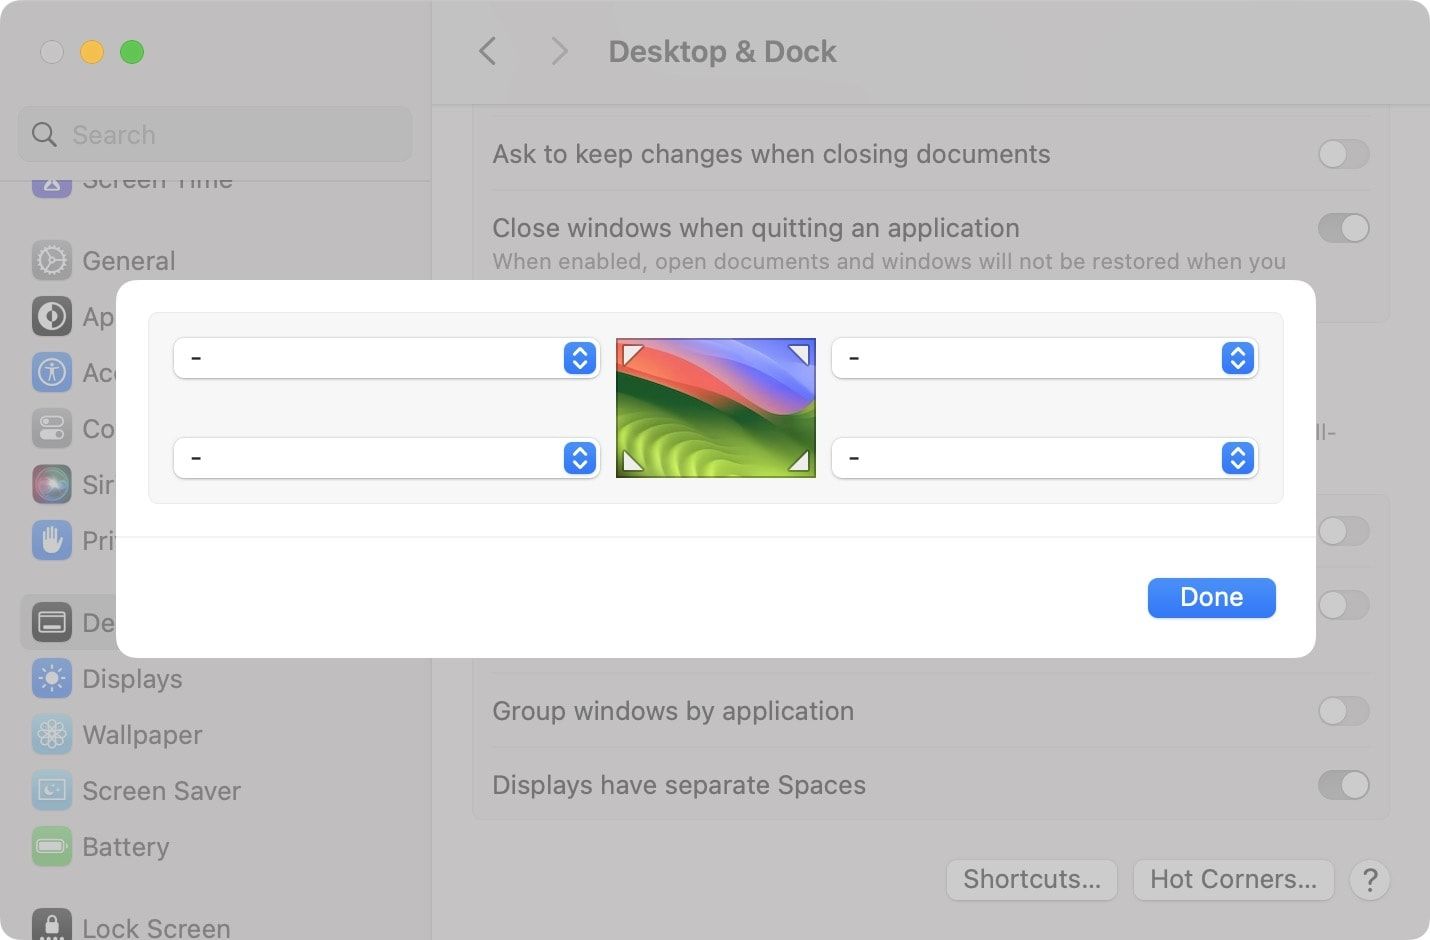Open the Wallpaper flower icon
Screen dimensions: 1430x940
point(52,735)
